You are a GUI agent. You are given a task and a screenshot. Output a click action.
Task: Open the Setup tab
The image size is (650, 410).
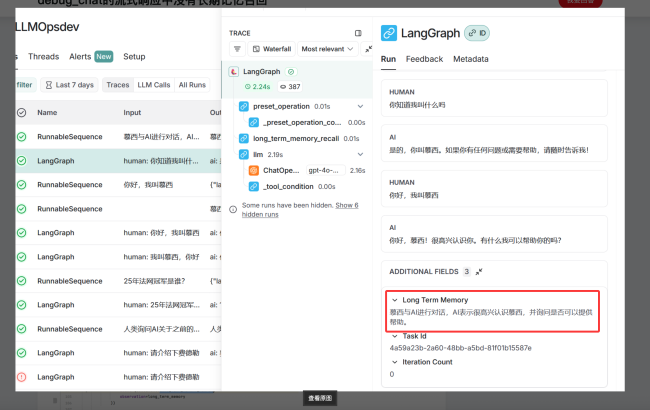[134, 57]
